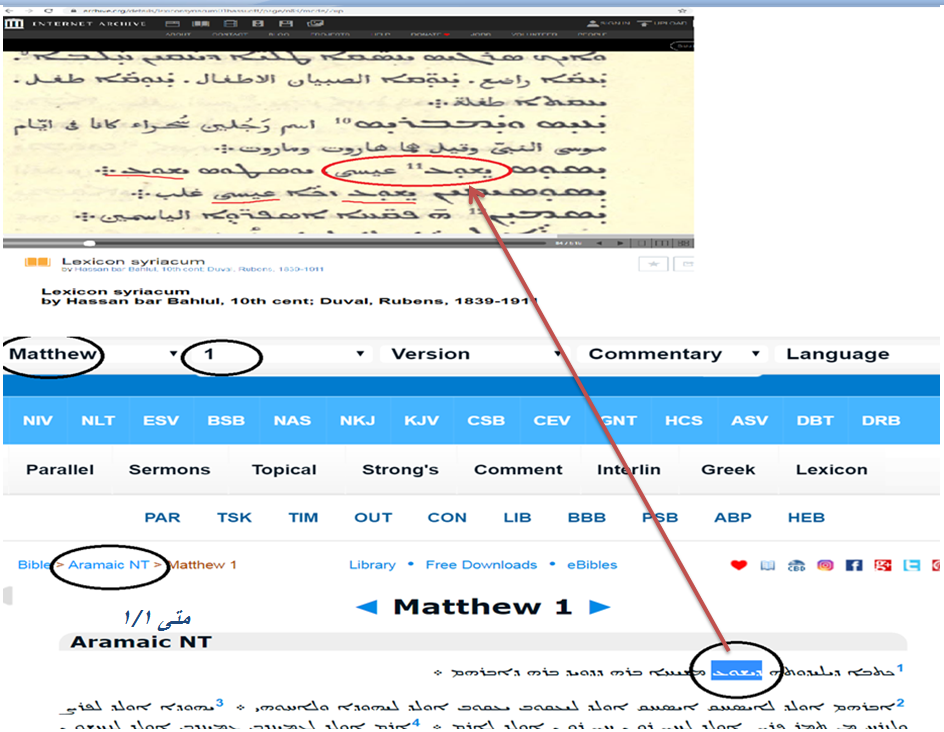Click the open book icon beside the heart

tap(768, 565)
